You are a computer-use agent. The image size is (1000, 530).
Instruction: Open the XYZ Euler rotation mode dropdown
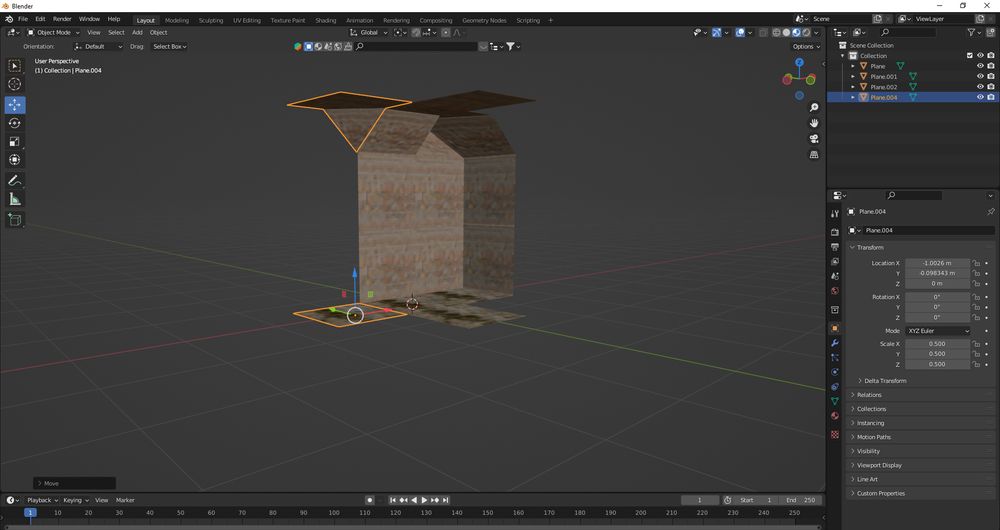coord(938,331)
